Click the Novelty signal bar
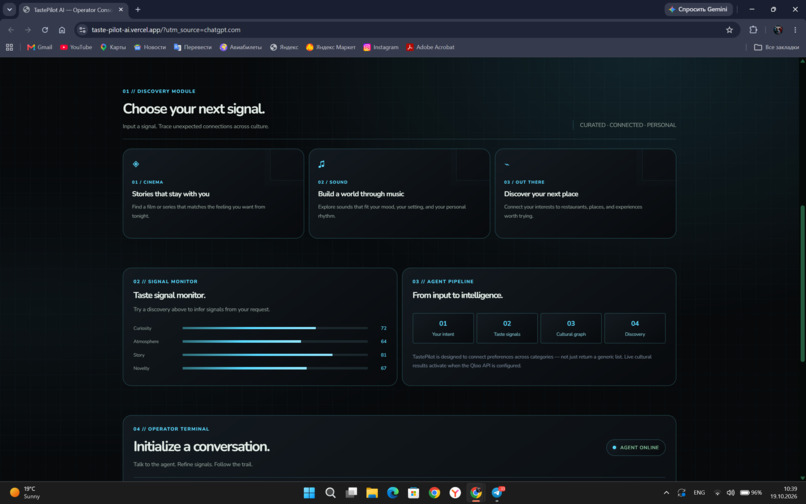806x504 pixels. point(275,368)
